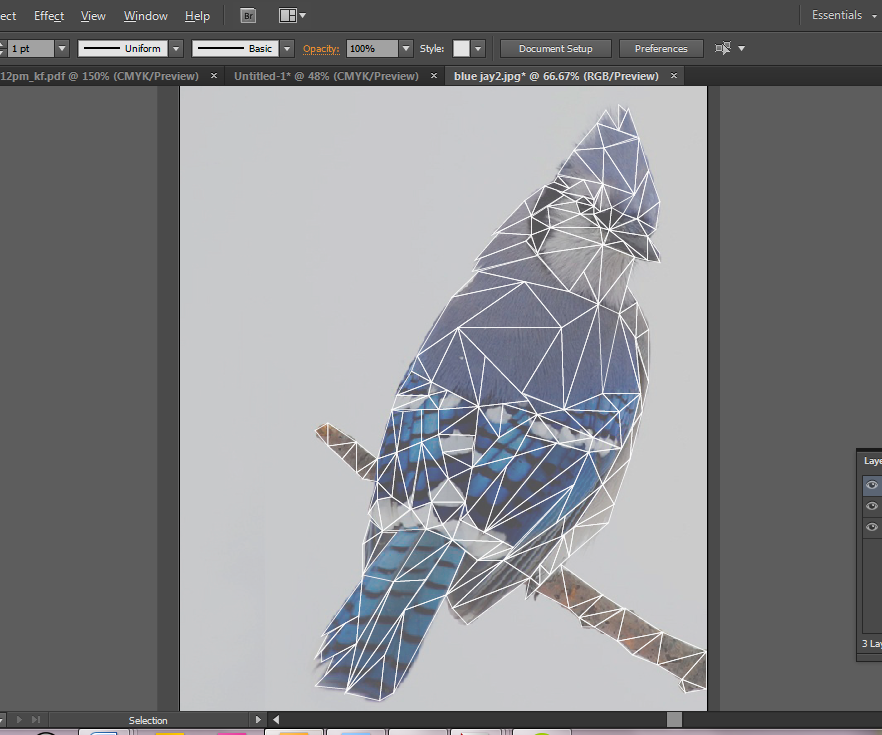Click the status bar Selection arrow icon
This screenshot has height=735, width=882.
tap(259, 720)
